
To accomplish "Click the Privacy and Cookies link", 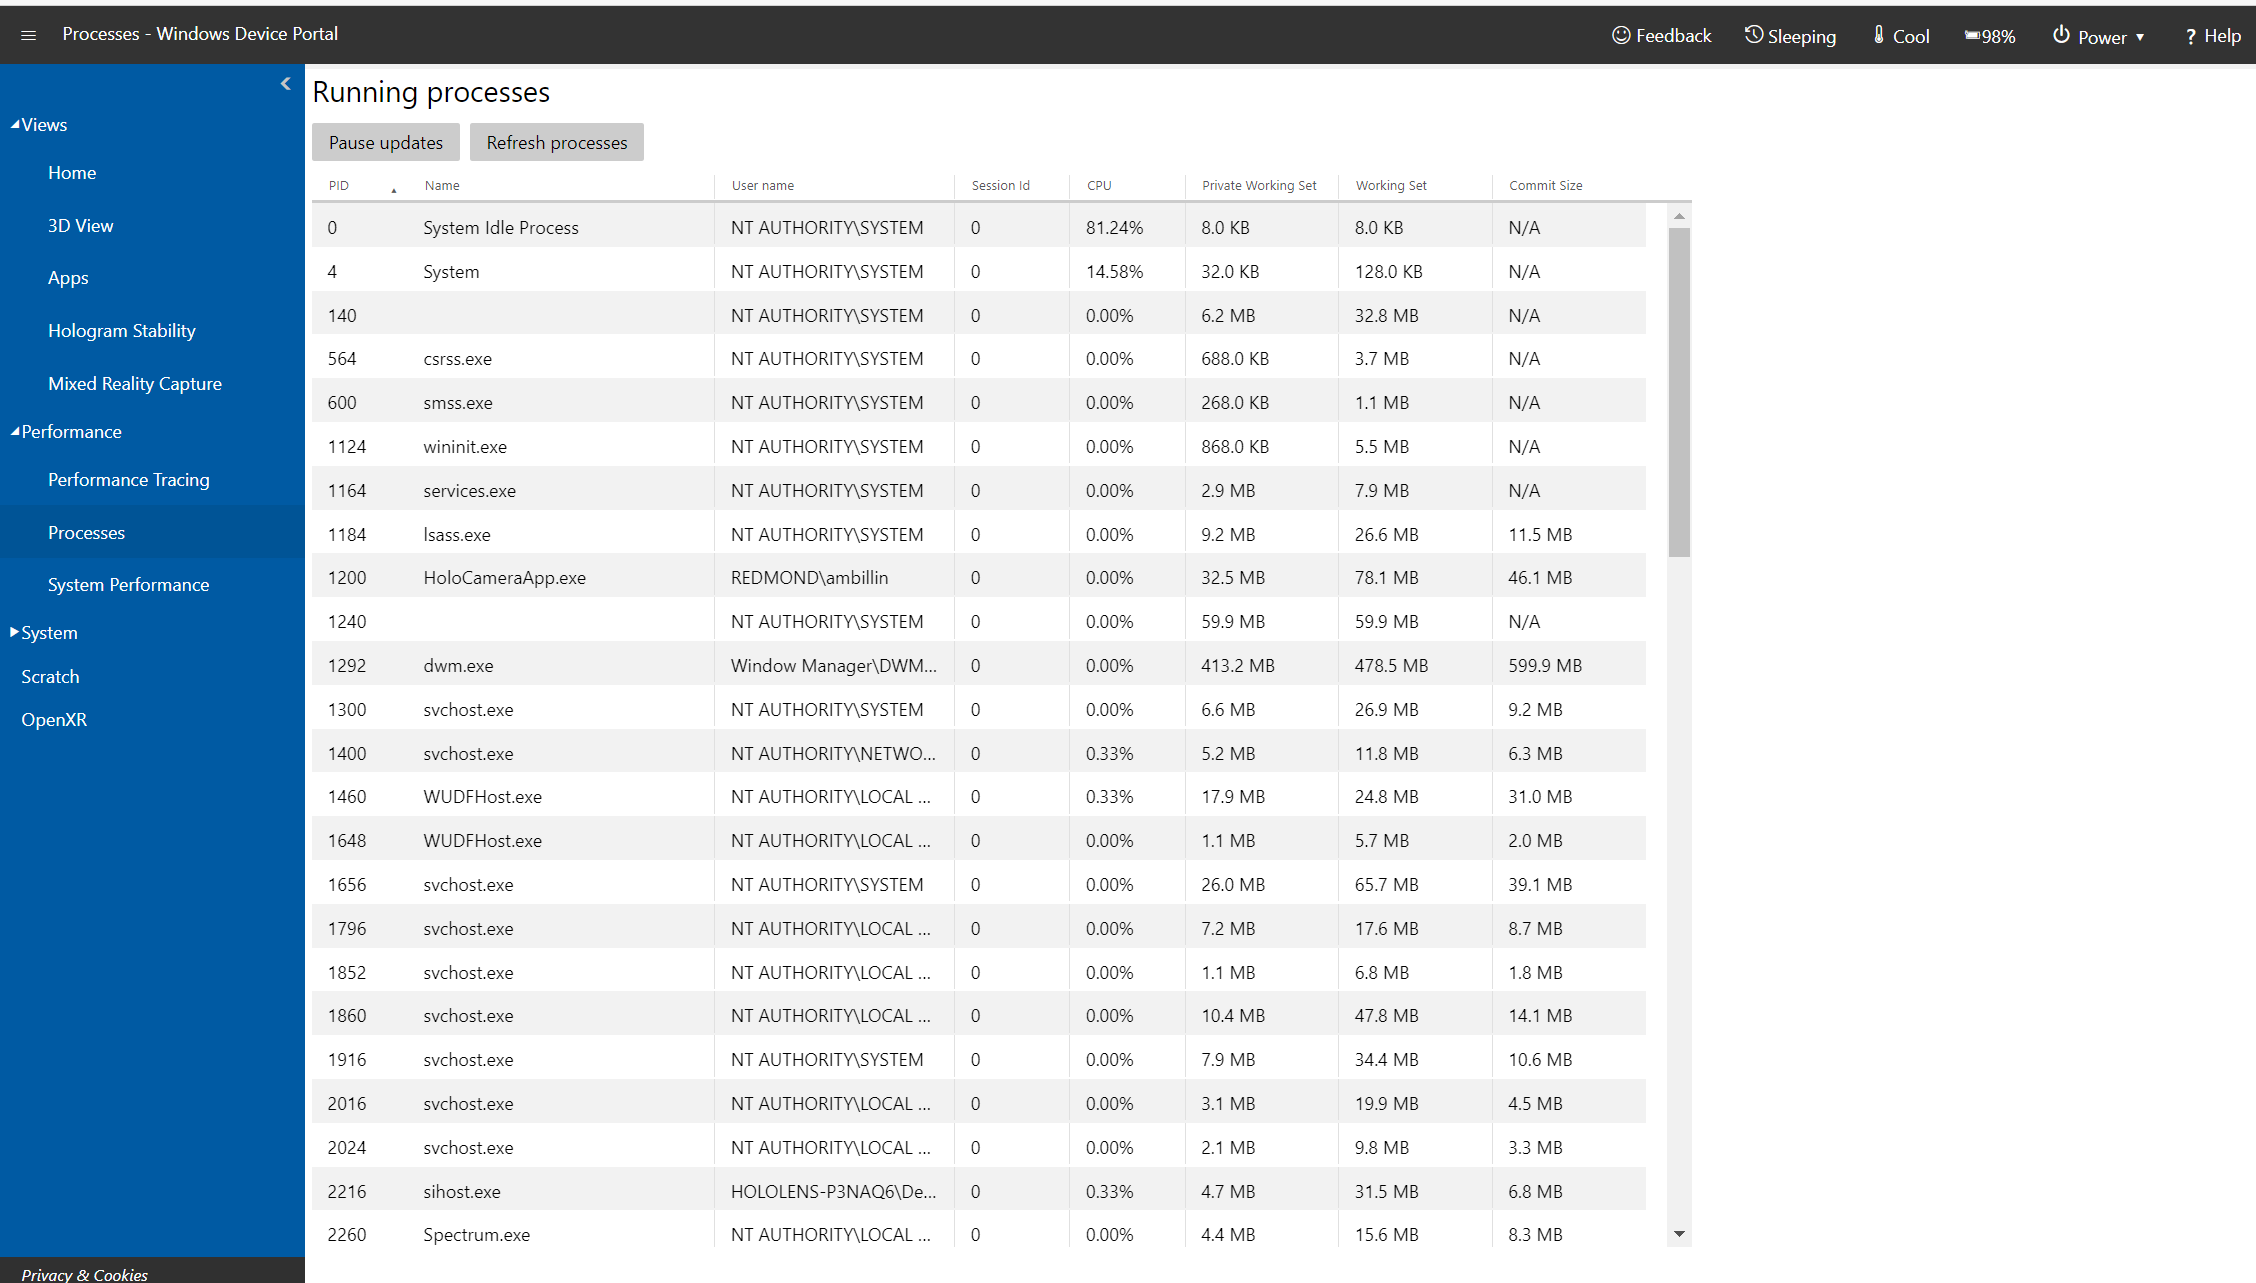I will (x=82, y=1274).
